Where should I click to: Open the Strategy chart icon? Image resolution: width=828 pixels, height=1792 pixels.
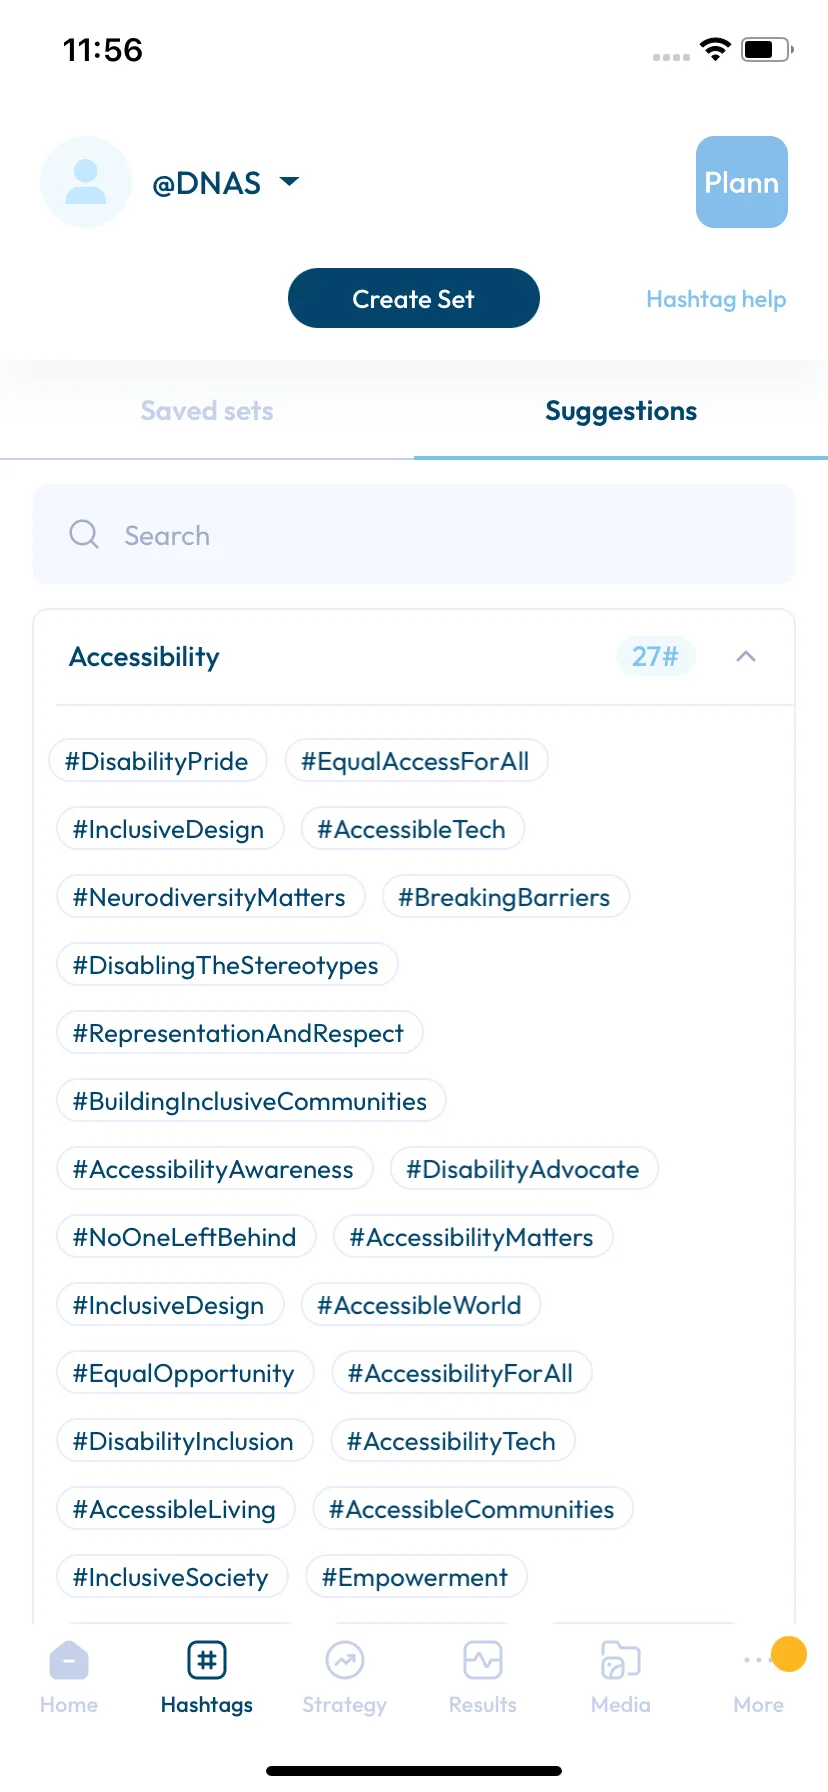[x=345, y=1661]
